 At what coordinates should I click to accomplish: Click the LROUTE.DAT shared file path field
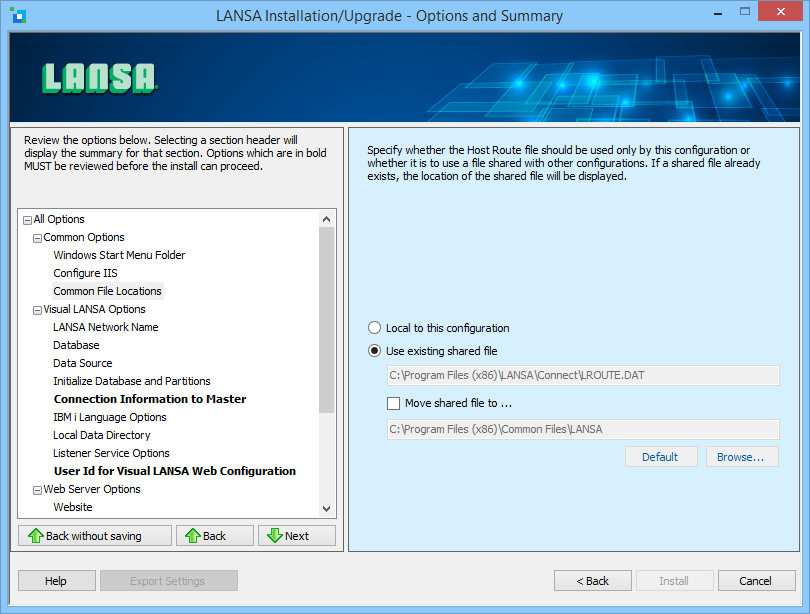coord(583,375)
